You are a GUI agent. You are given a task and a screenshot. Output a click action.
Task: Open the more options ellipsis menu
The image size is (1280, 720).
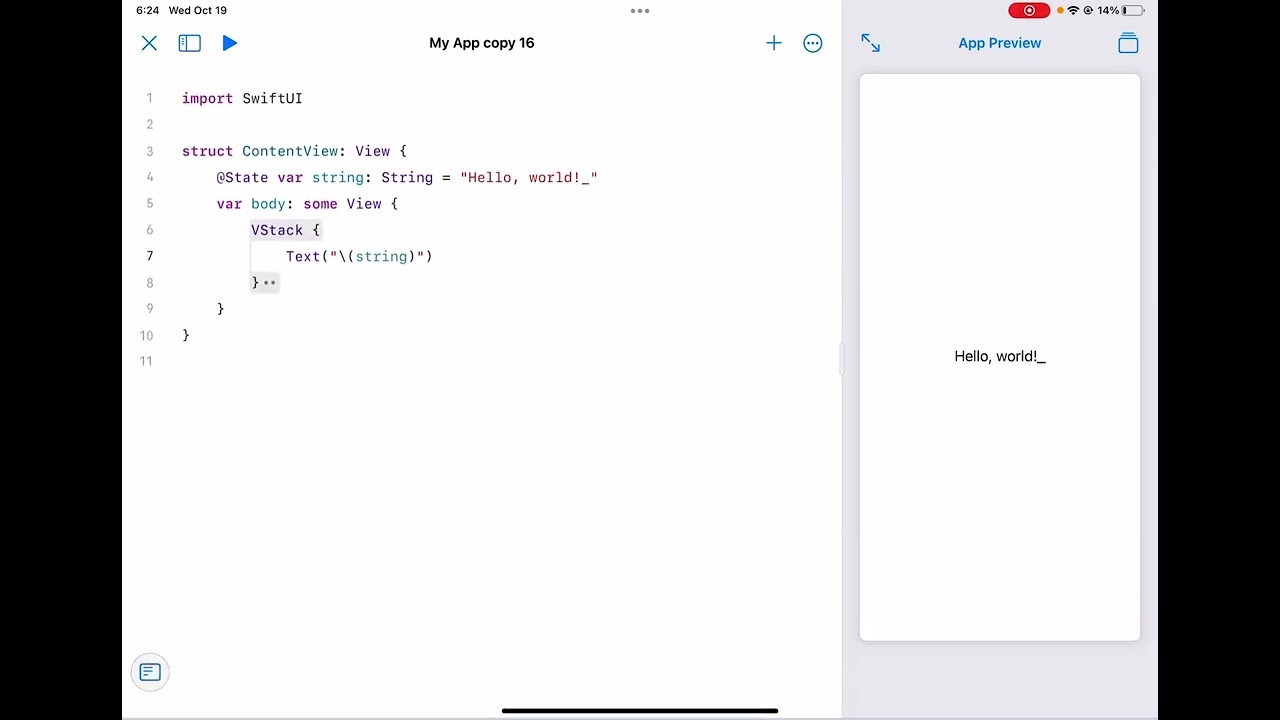tap(813, 43)
